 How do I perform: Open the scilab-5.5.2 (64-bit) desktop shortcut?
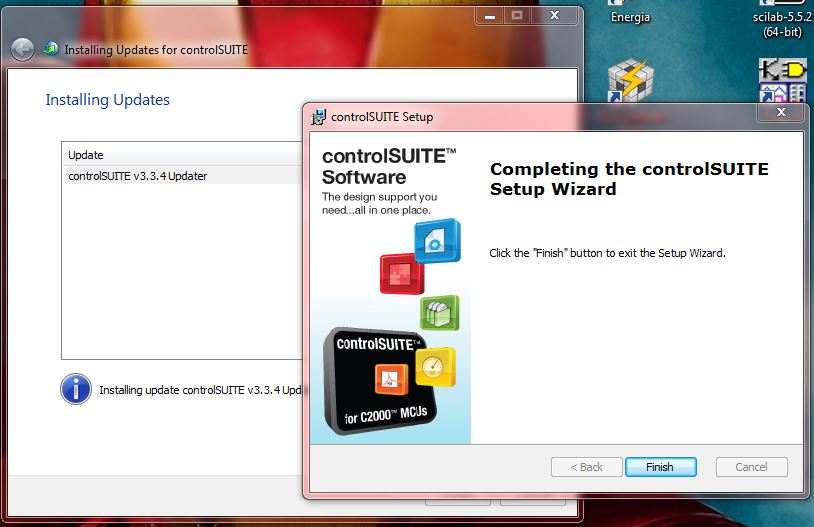tap(782, 24)
